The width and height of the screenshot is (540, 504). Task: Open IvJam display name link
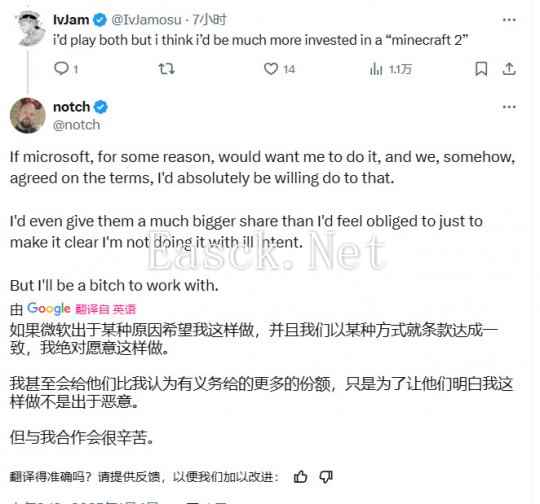coord(71,20)
